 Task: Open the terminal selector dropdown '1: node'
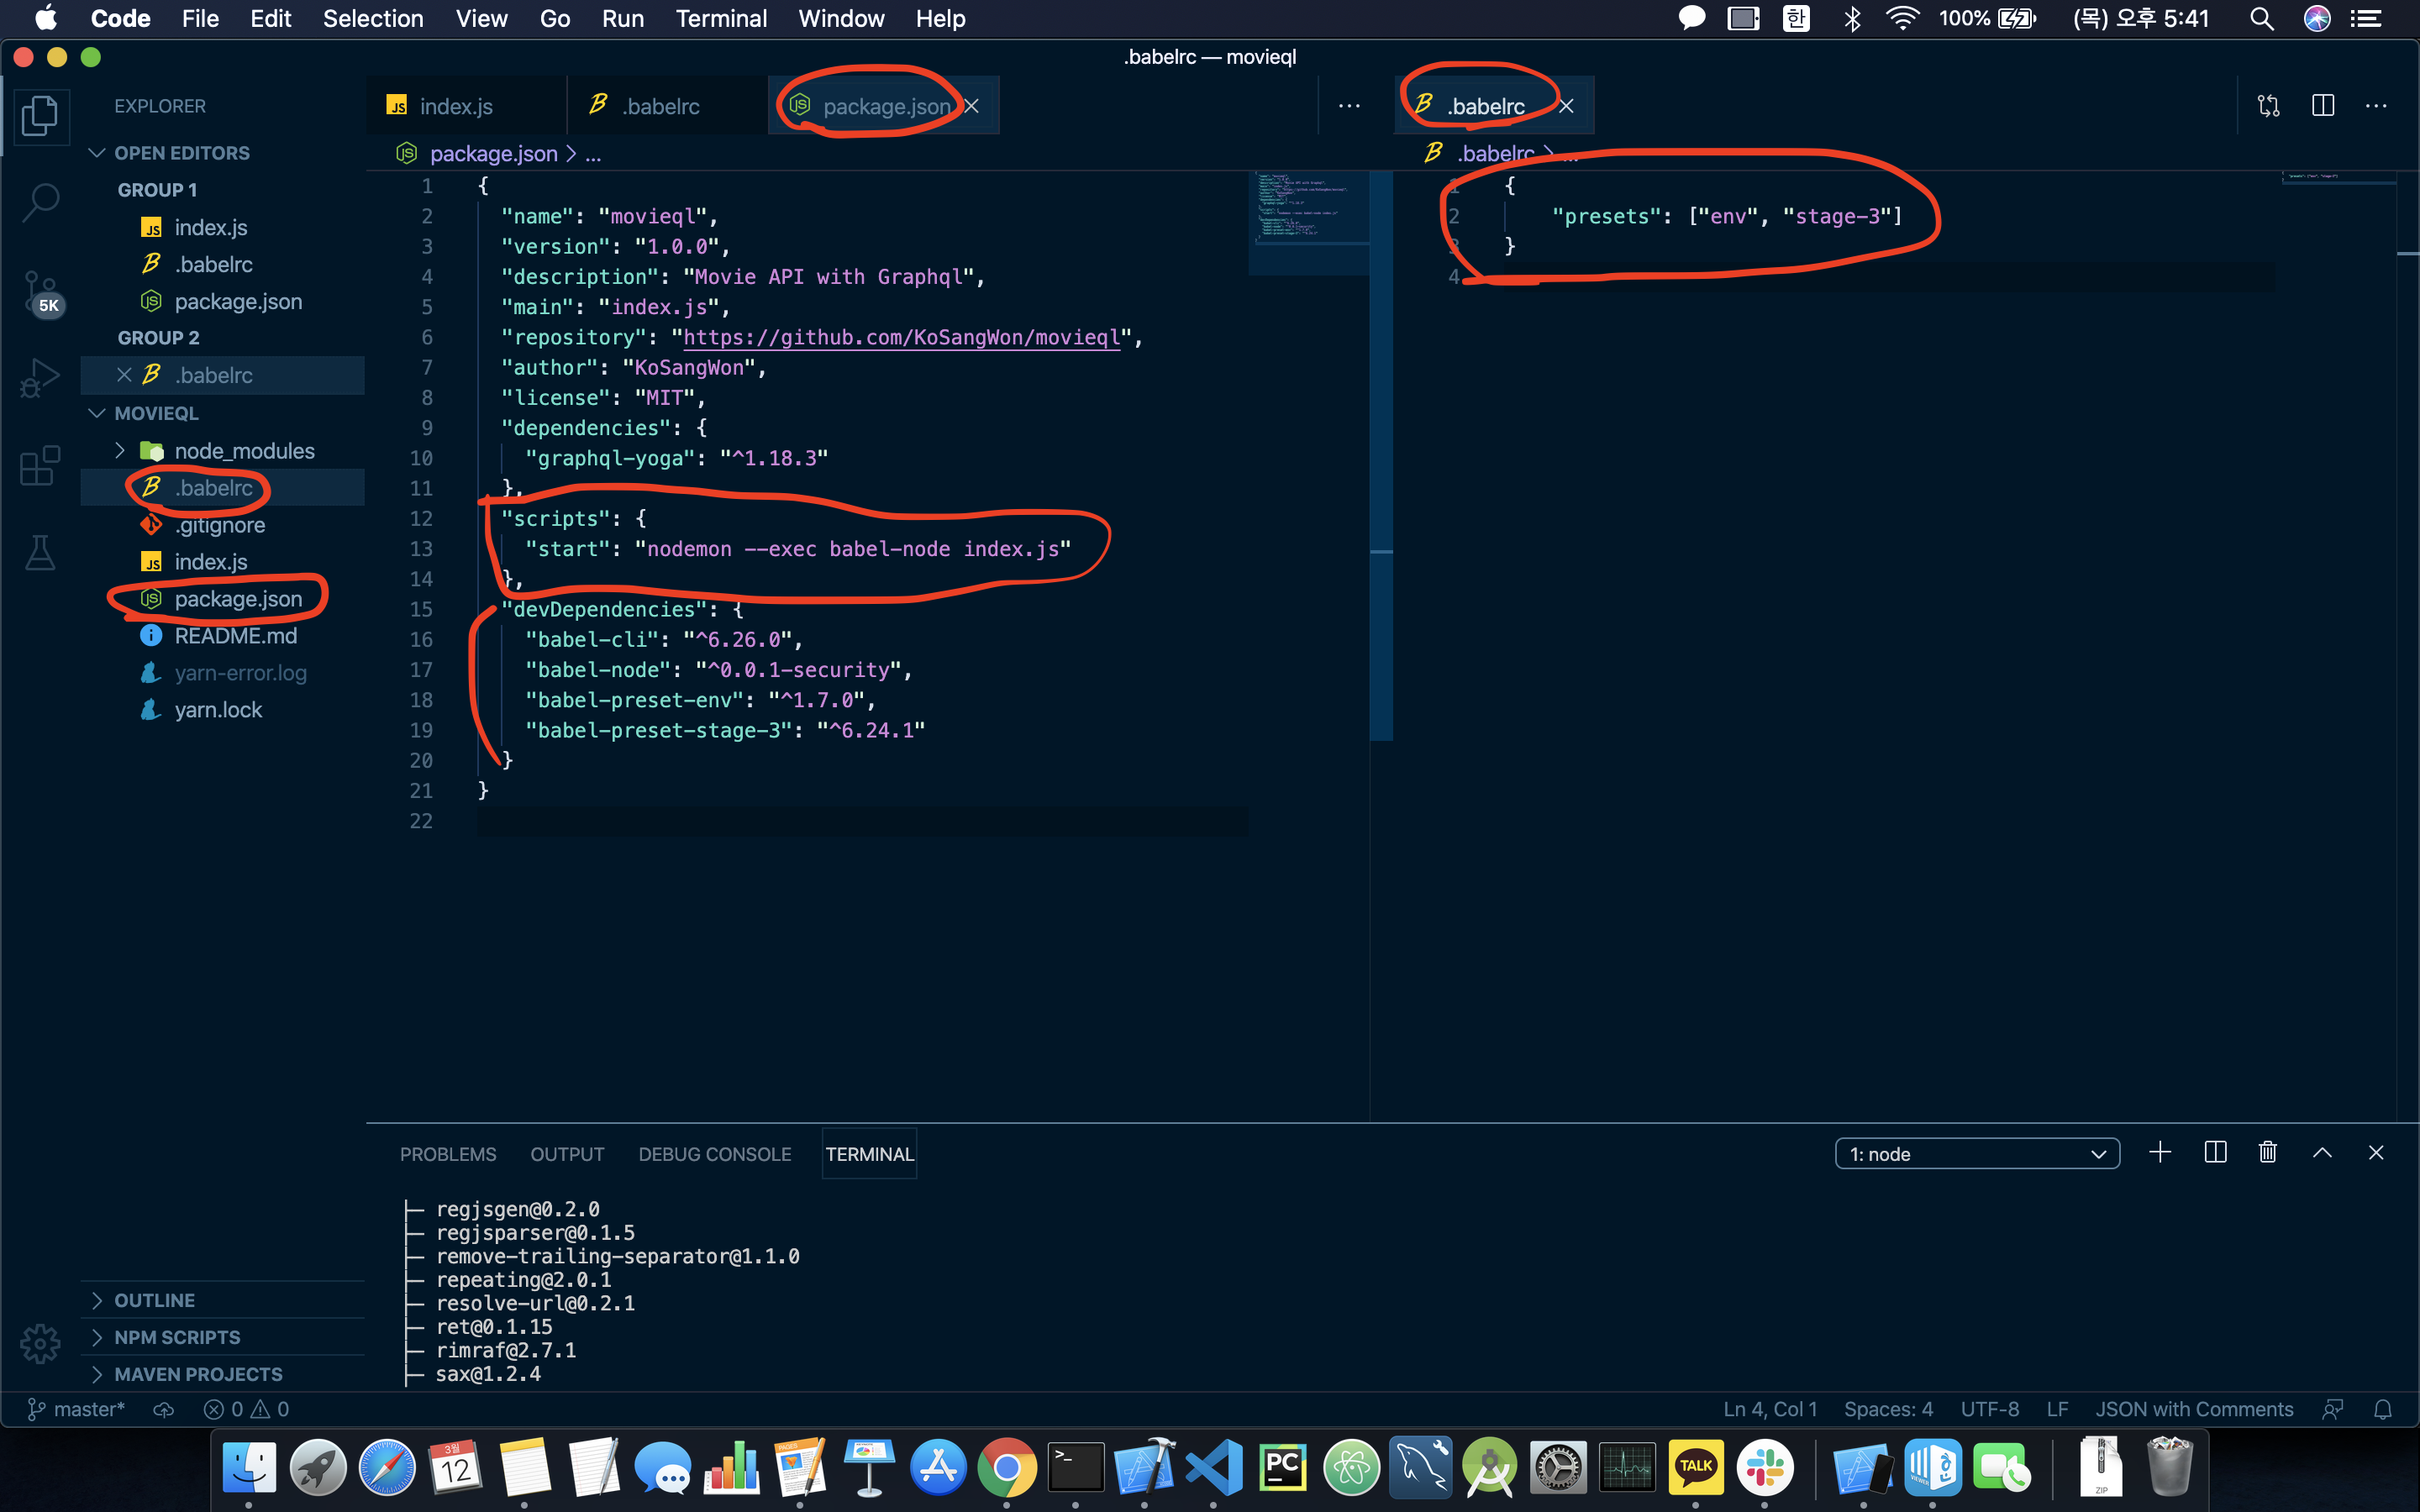click(x=1976, y=1154)
